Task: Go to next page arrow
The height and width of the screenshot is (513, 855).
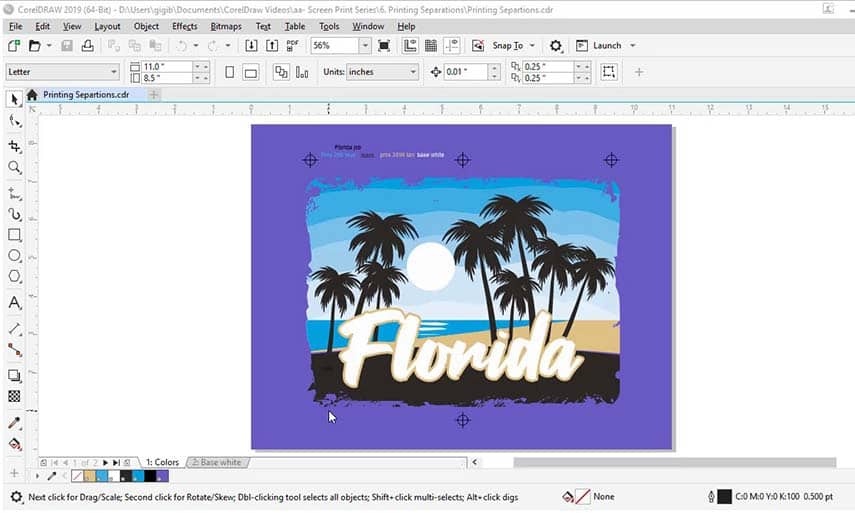Action: [x=105, y=462]
